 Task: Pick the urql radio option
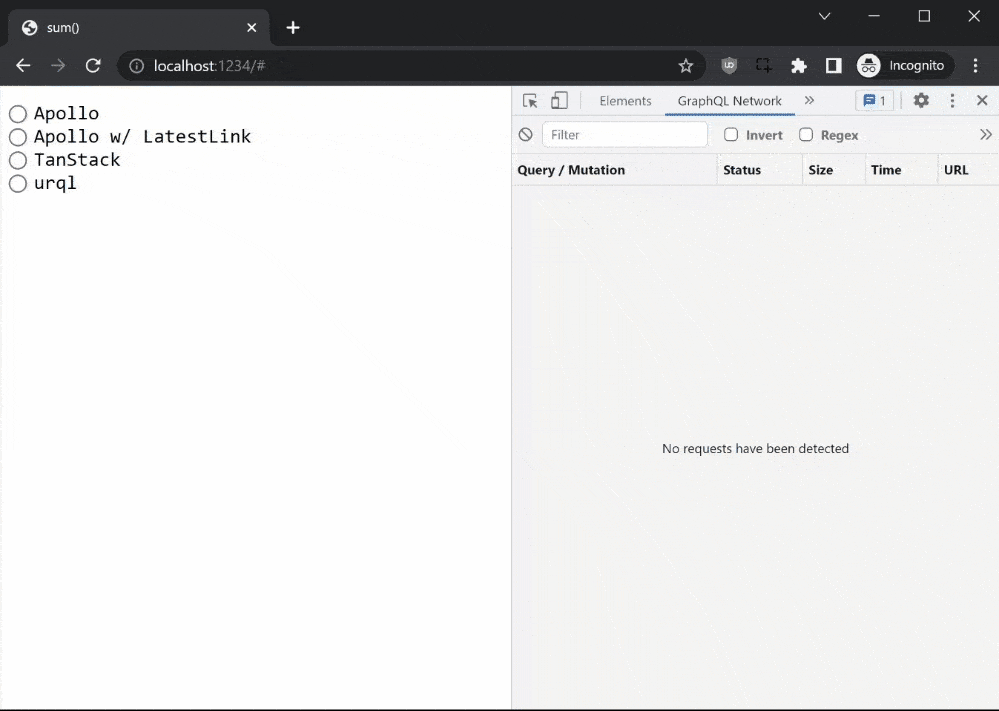pyautogui.click(x=18, y=183)
